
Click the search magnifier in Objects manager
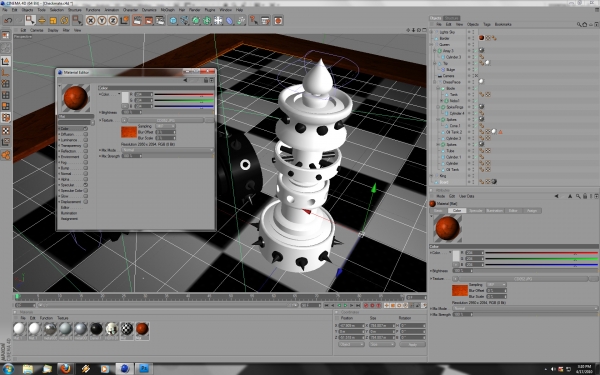pos(579,24)
